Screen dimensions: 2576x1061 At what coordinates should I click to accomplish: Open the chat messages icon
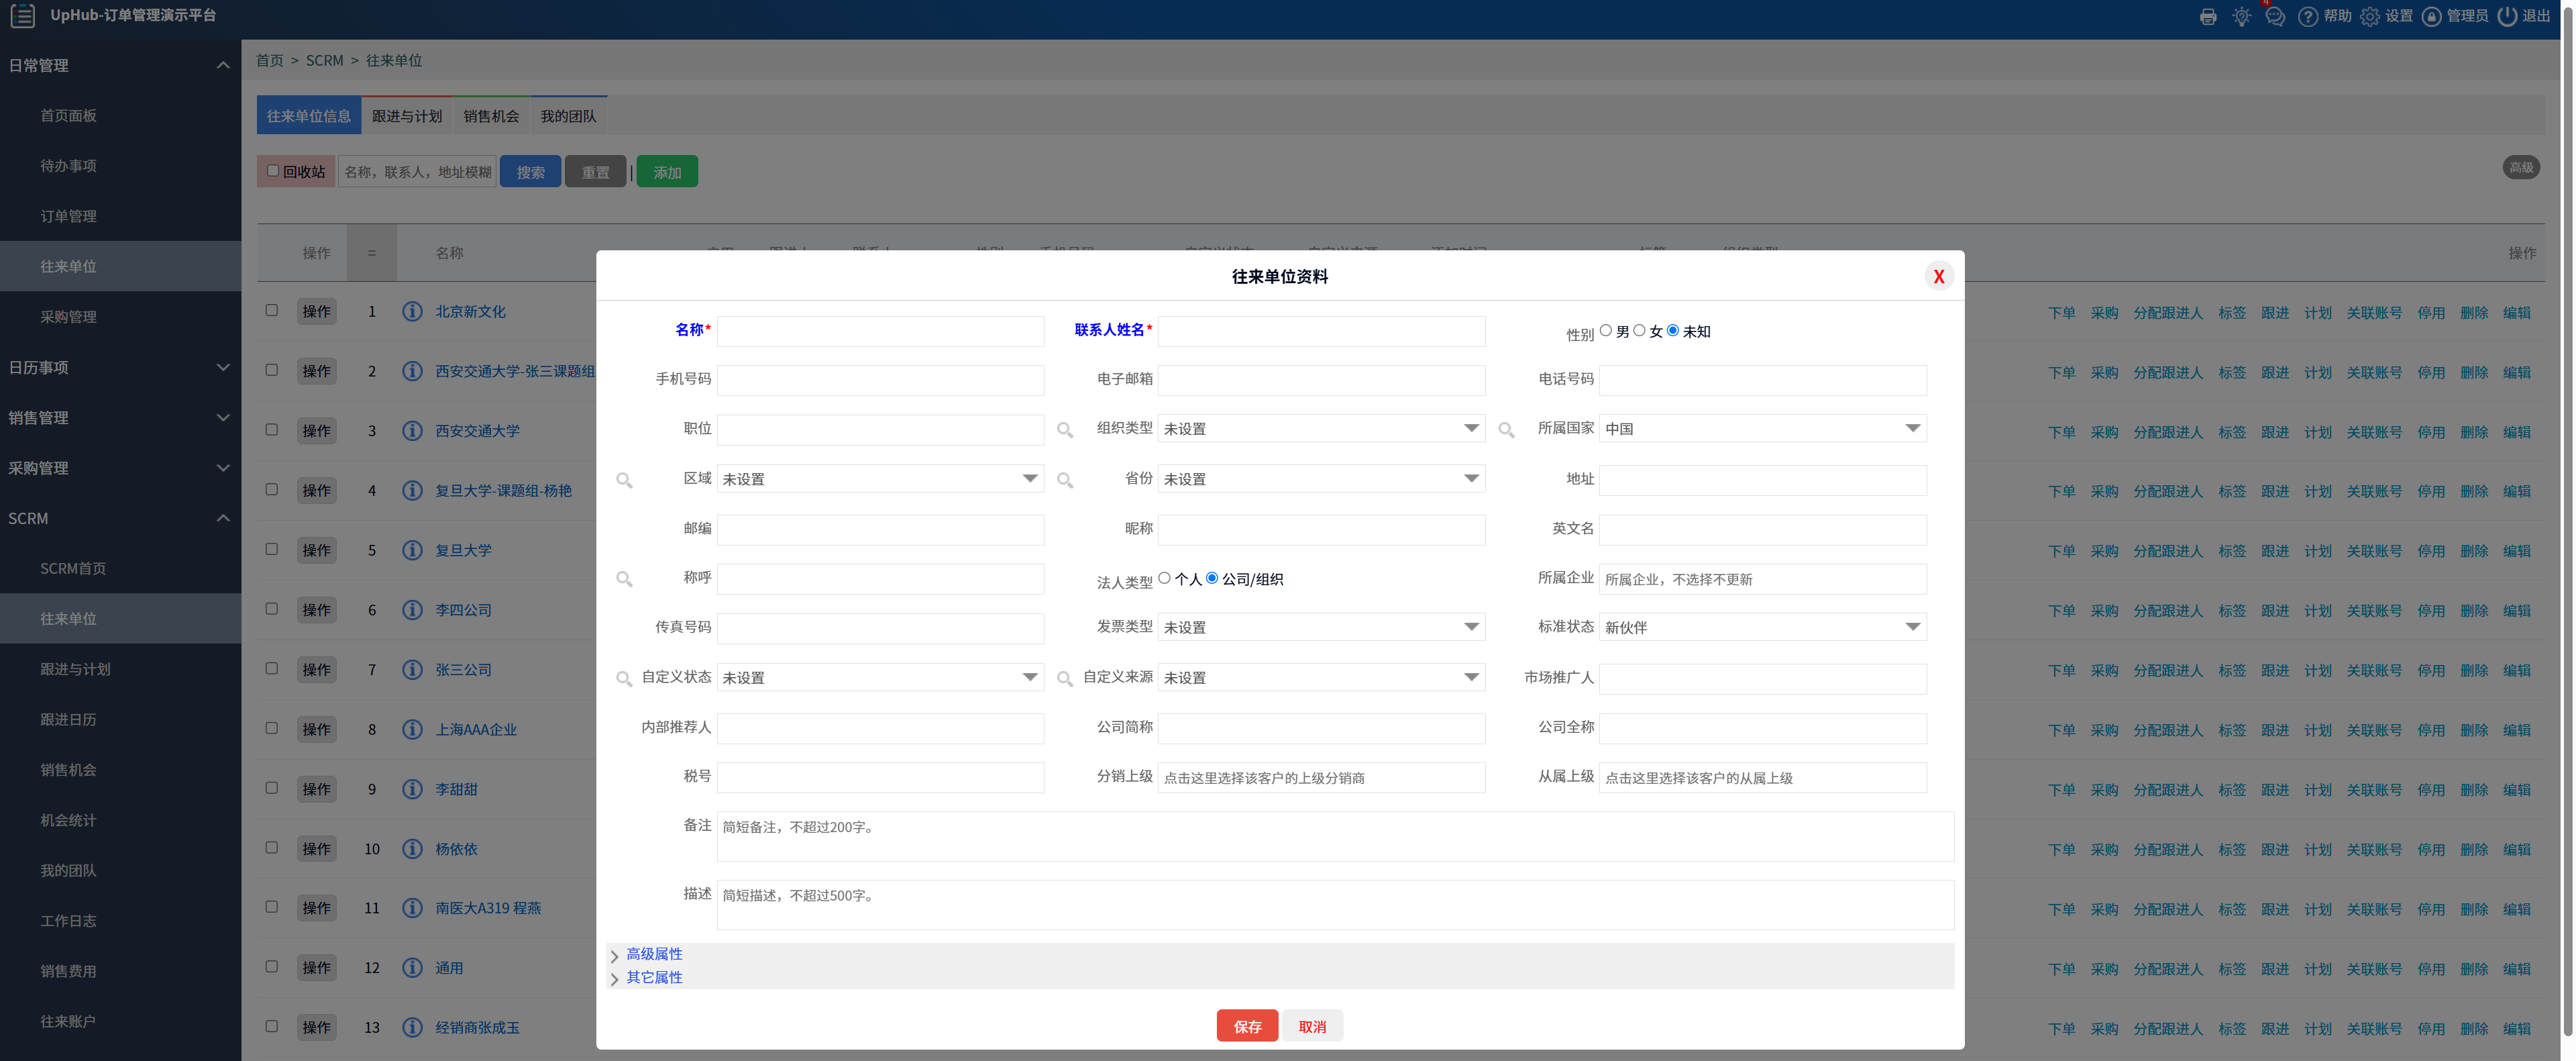point(2274,16)
